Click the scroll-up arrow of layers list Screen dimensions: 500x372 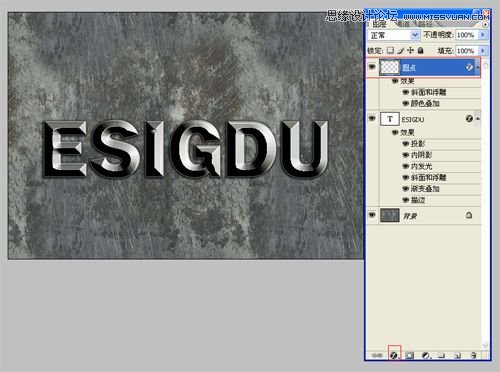coord(485,65)
